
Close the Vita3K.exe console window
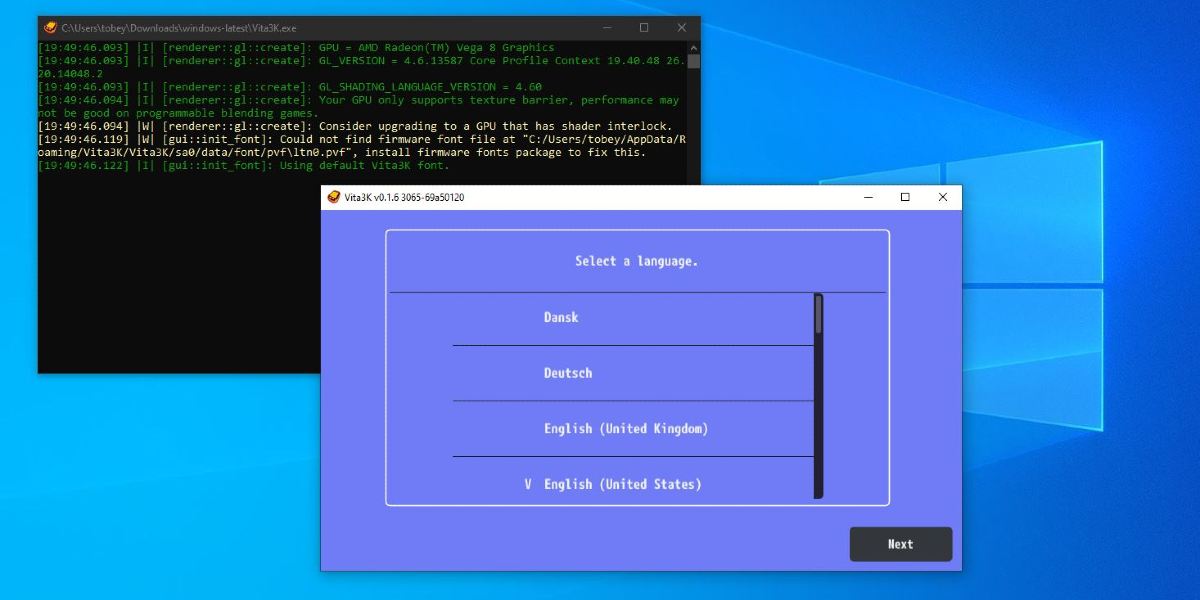[681, 28]
